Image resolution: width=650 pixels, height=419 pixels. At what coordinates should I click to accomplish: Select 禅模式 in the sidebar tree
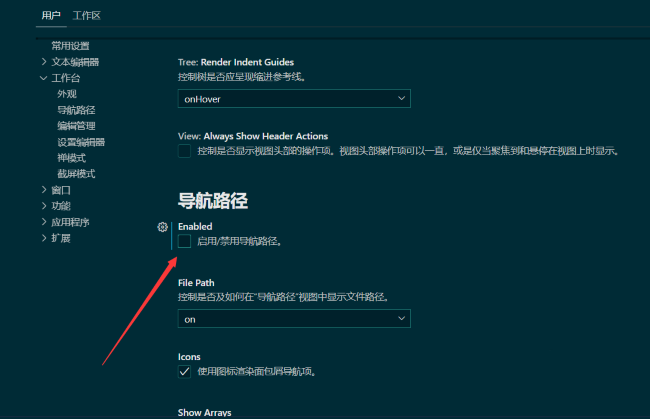[x=71, y=158]
